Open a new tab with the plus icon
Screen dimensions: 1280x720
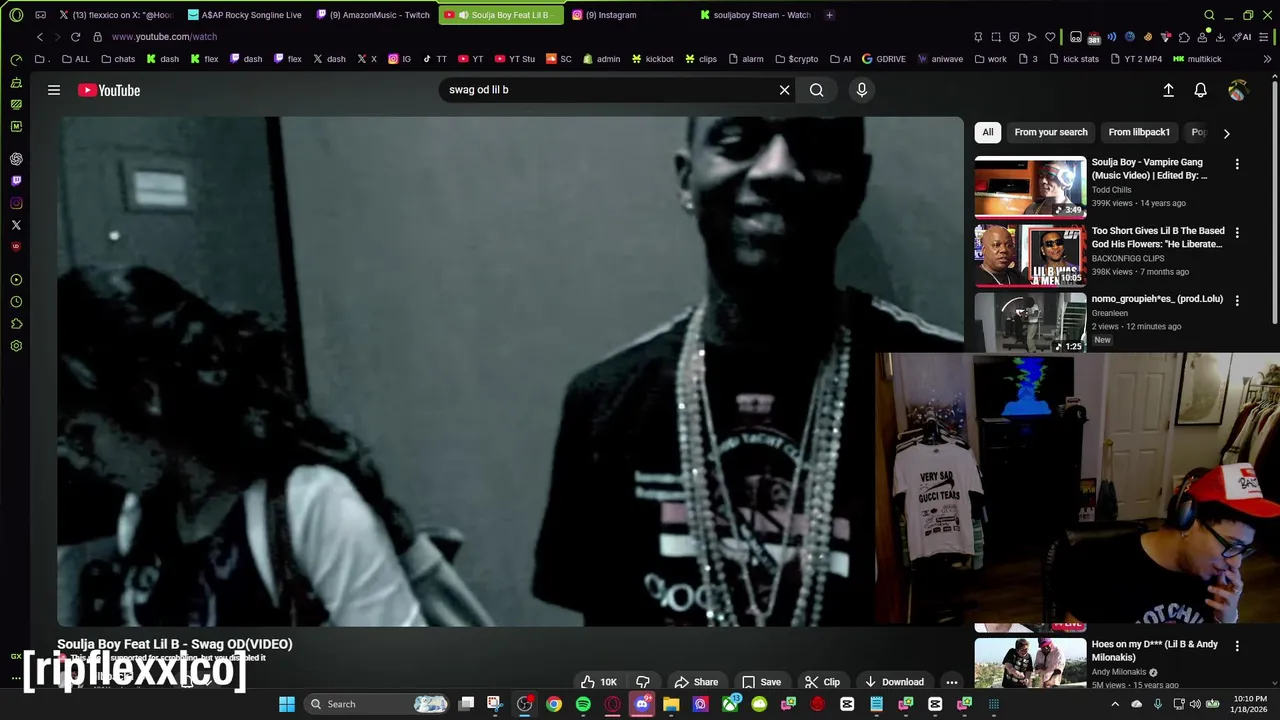tap(829, 15)
